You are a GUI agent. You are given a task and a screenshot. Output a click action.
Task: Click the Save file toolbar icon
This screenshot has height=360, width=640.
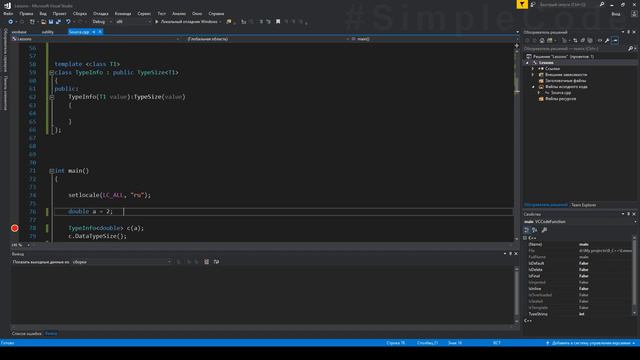51,22
